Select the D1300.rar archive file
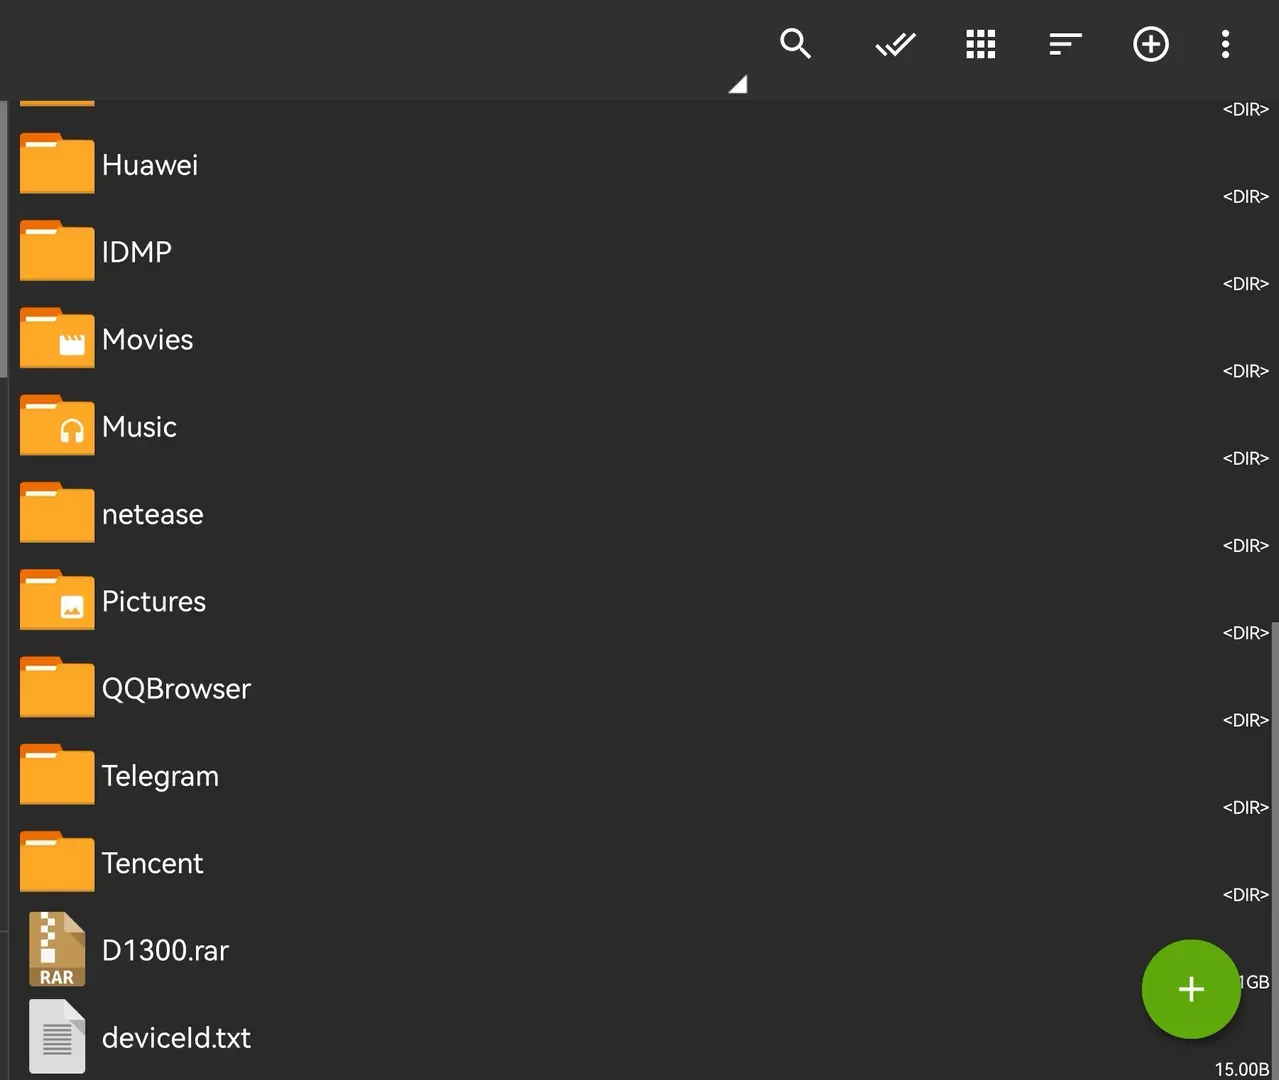This screenshot has width=1279, height=1080. tap(639, 950)
